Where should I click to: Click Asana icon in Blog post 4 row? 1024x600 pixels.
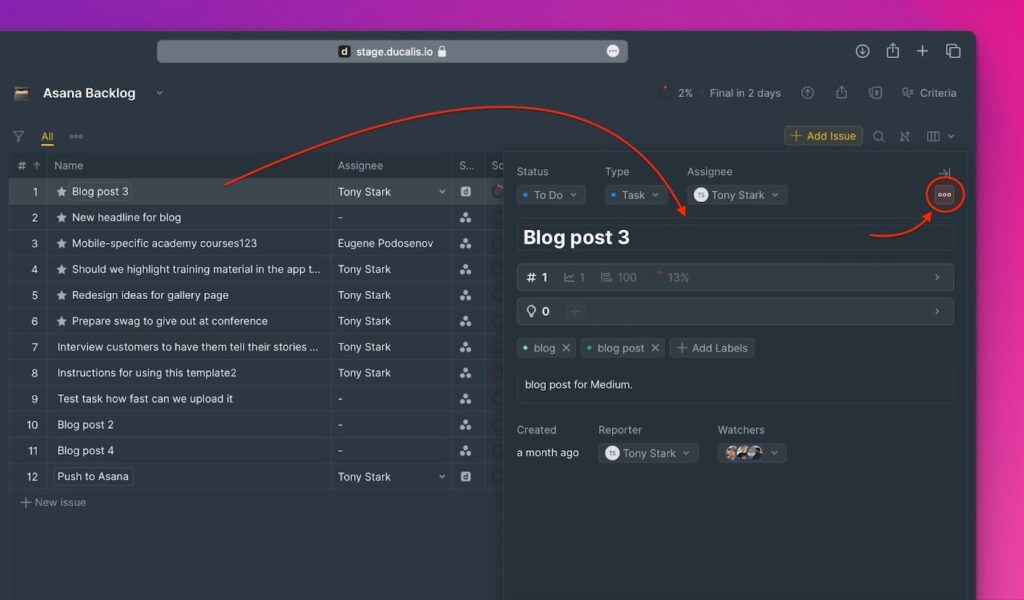(x=466, y=450)
